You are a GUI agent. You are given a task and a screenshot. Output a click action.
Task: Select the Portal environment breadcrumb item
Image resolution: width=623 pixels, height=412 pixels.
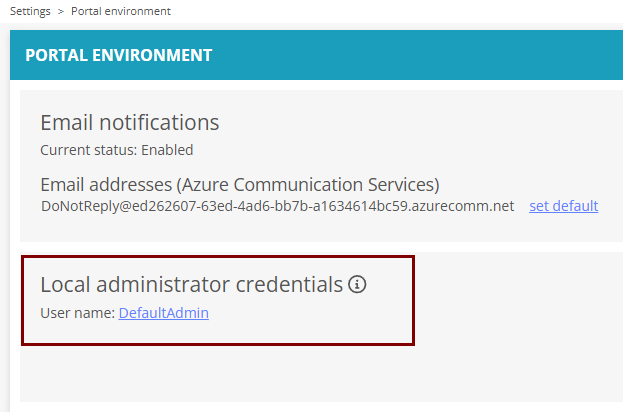click(x=121, y=11)
